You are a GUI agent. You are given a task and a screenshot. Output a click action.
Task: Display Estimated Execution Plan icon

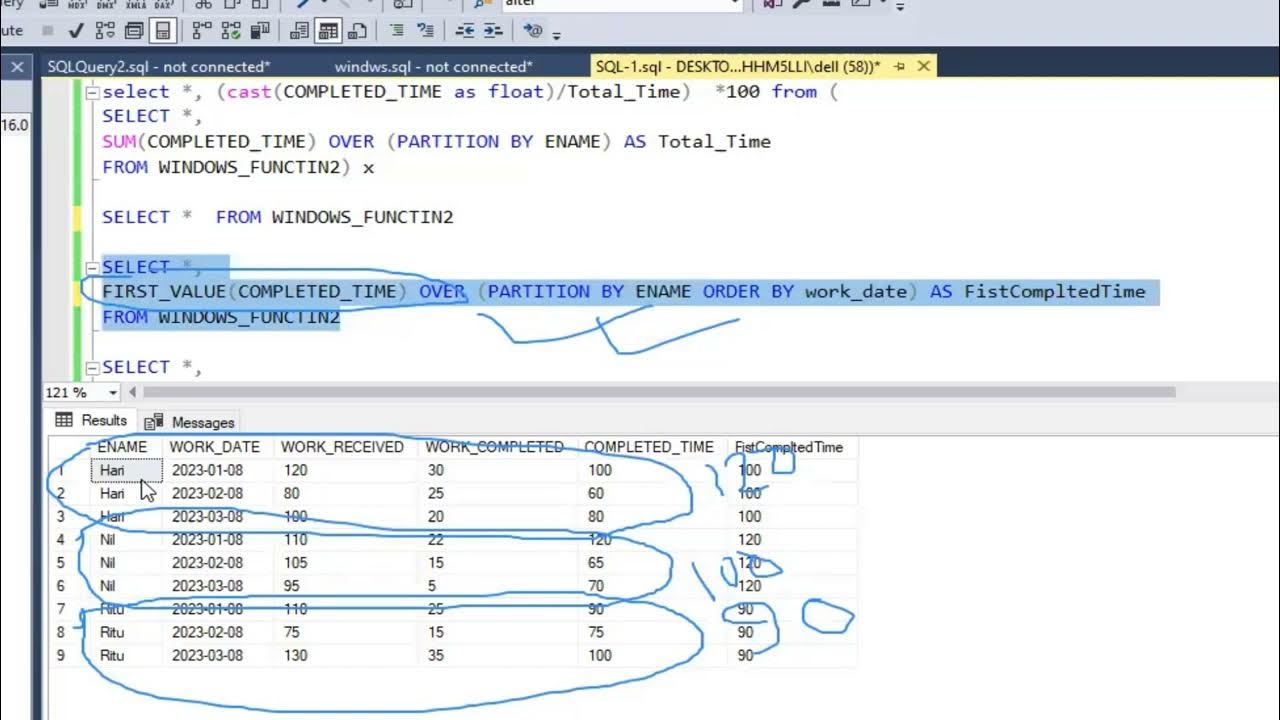[x=105, y=31]
